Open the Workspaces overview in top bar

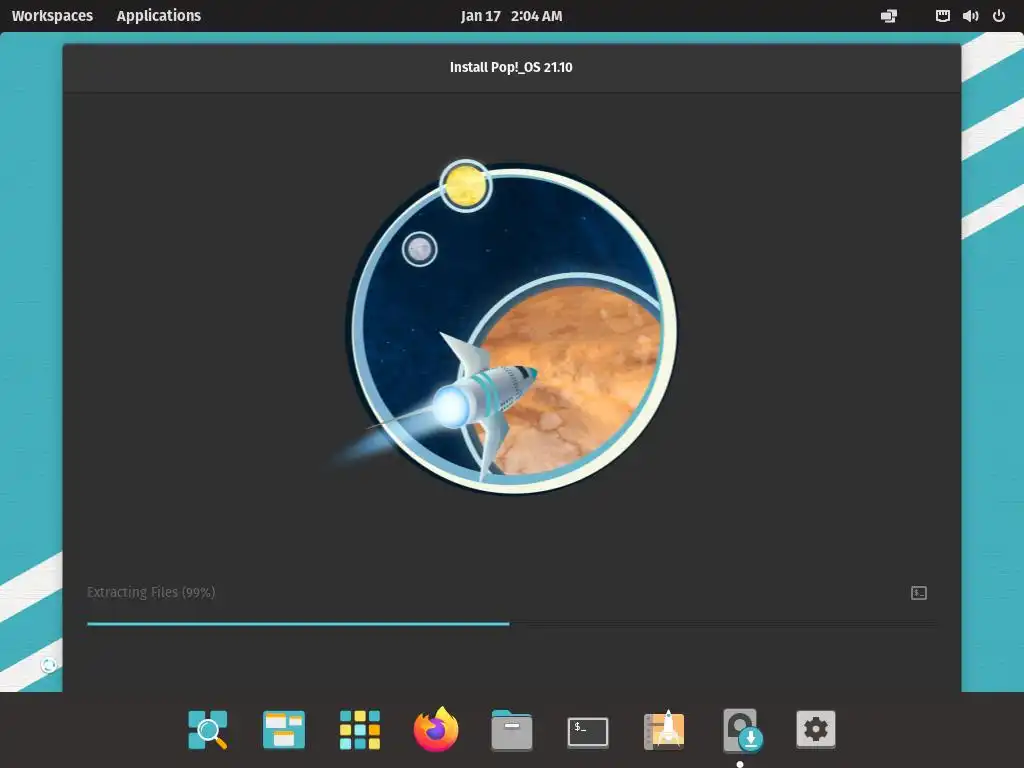click(x=52, y=16)
